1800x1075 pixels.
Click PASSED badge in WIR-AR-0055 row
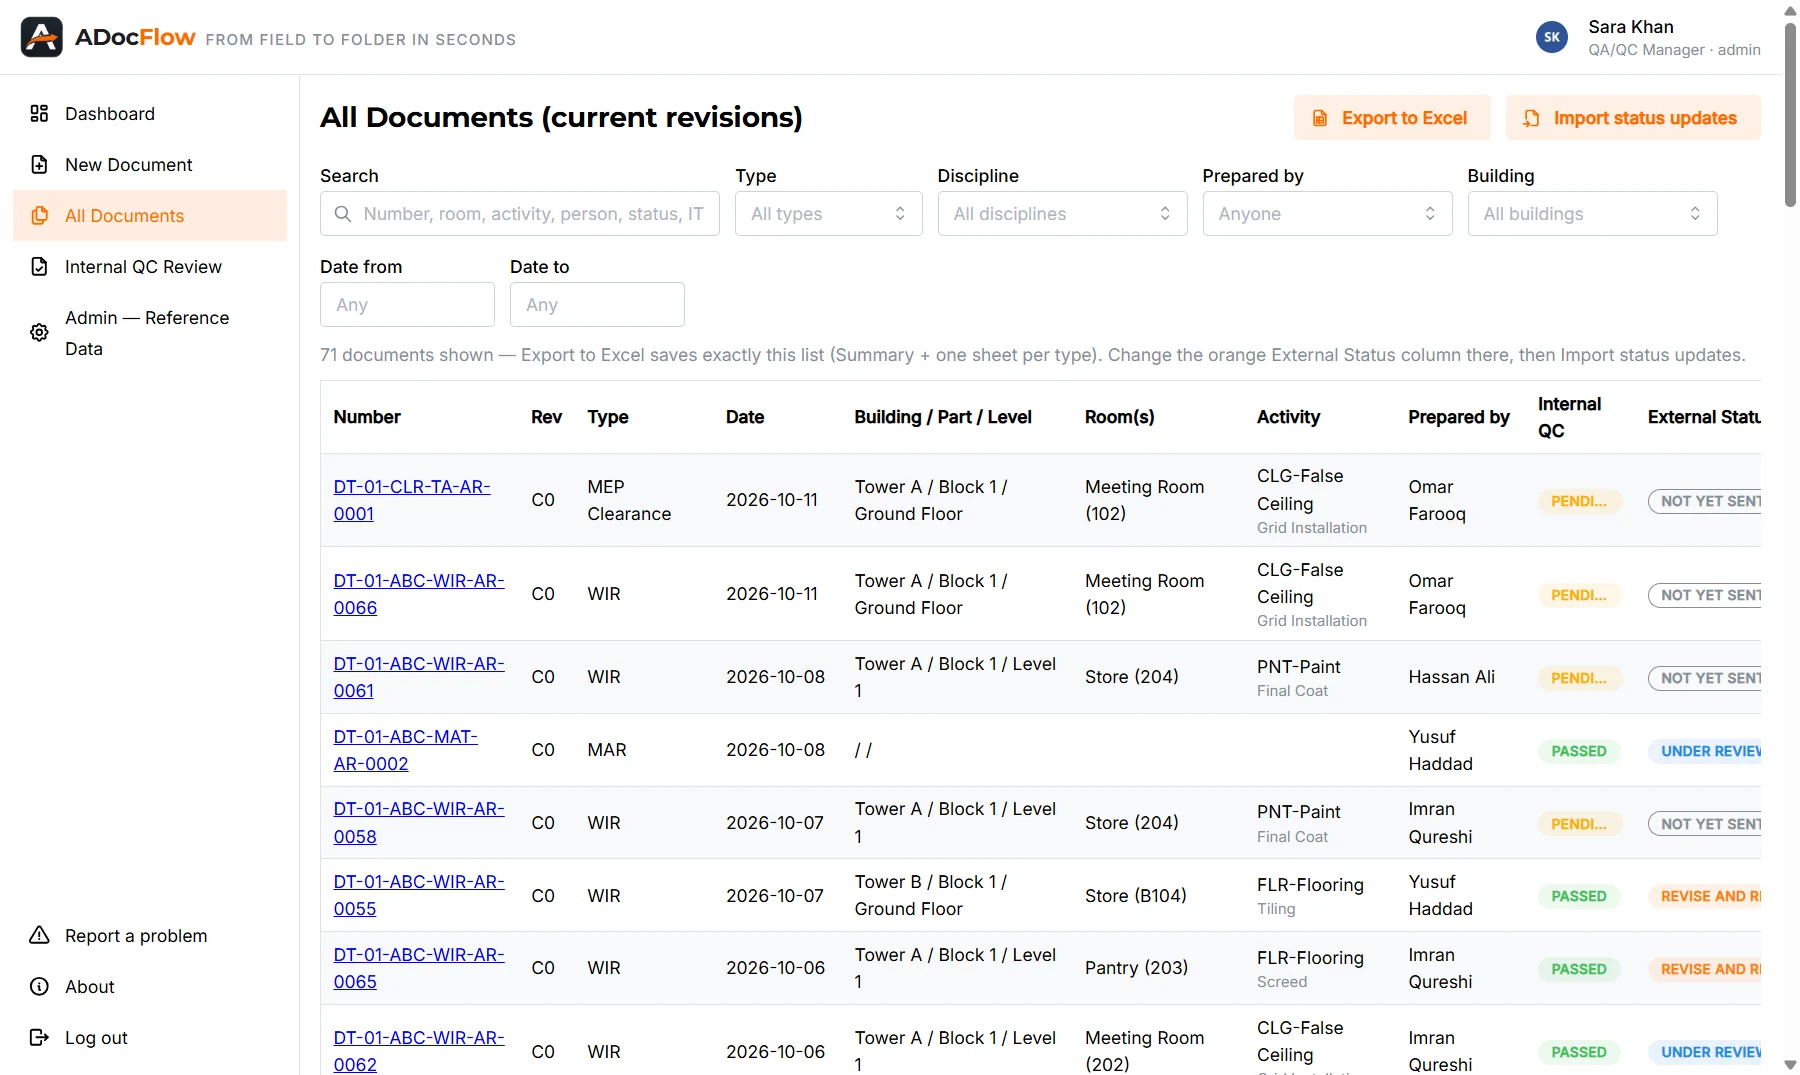coord(1578,896)
